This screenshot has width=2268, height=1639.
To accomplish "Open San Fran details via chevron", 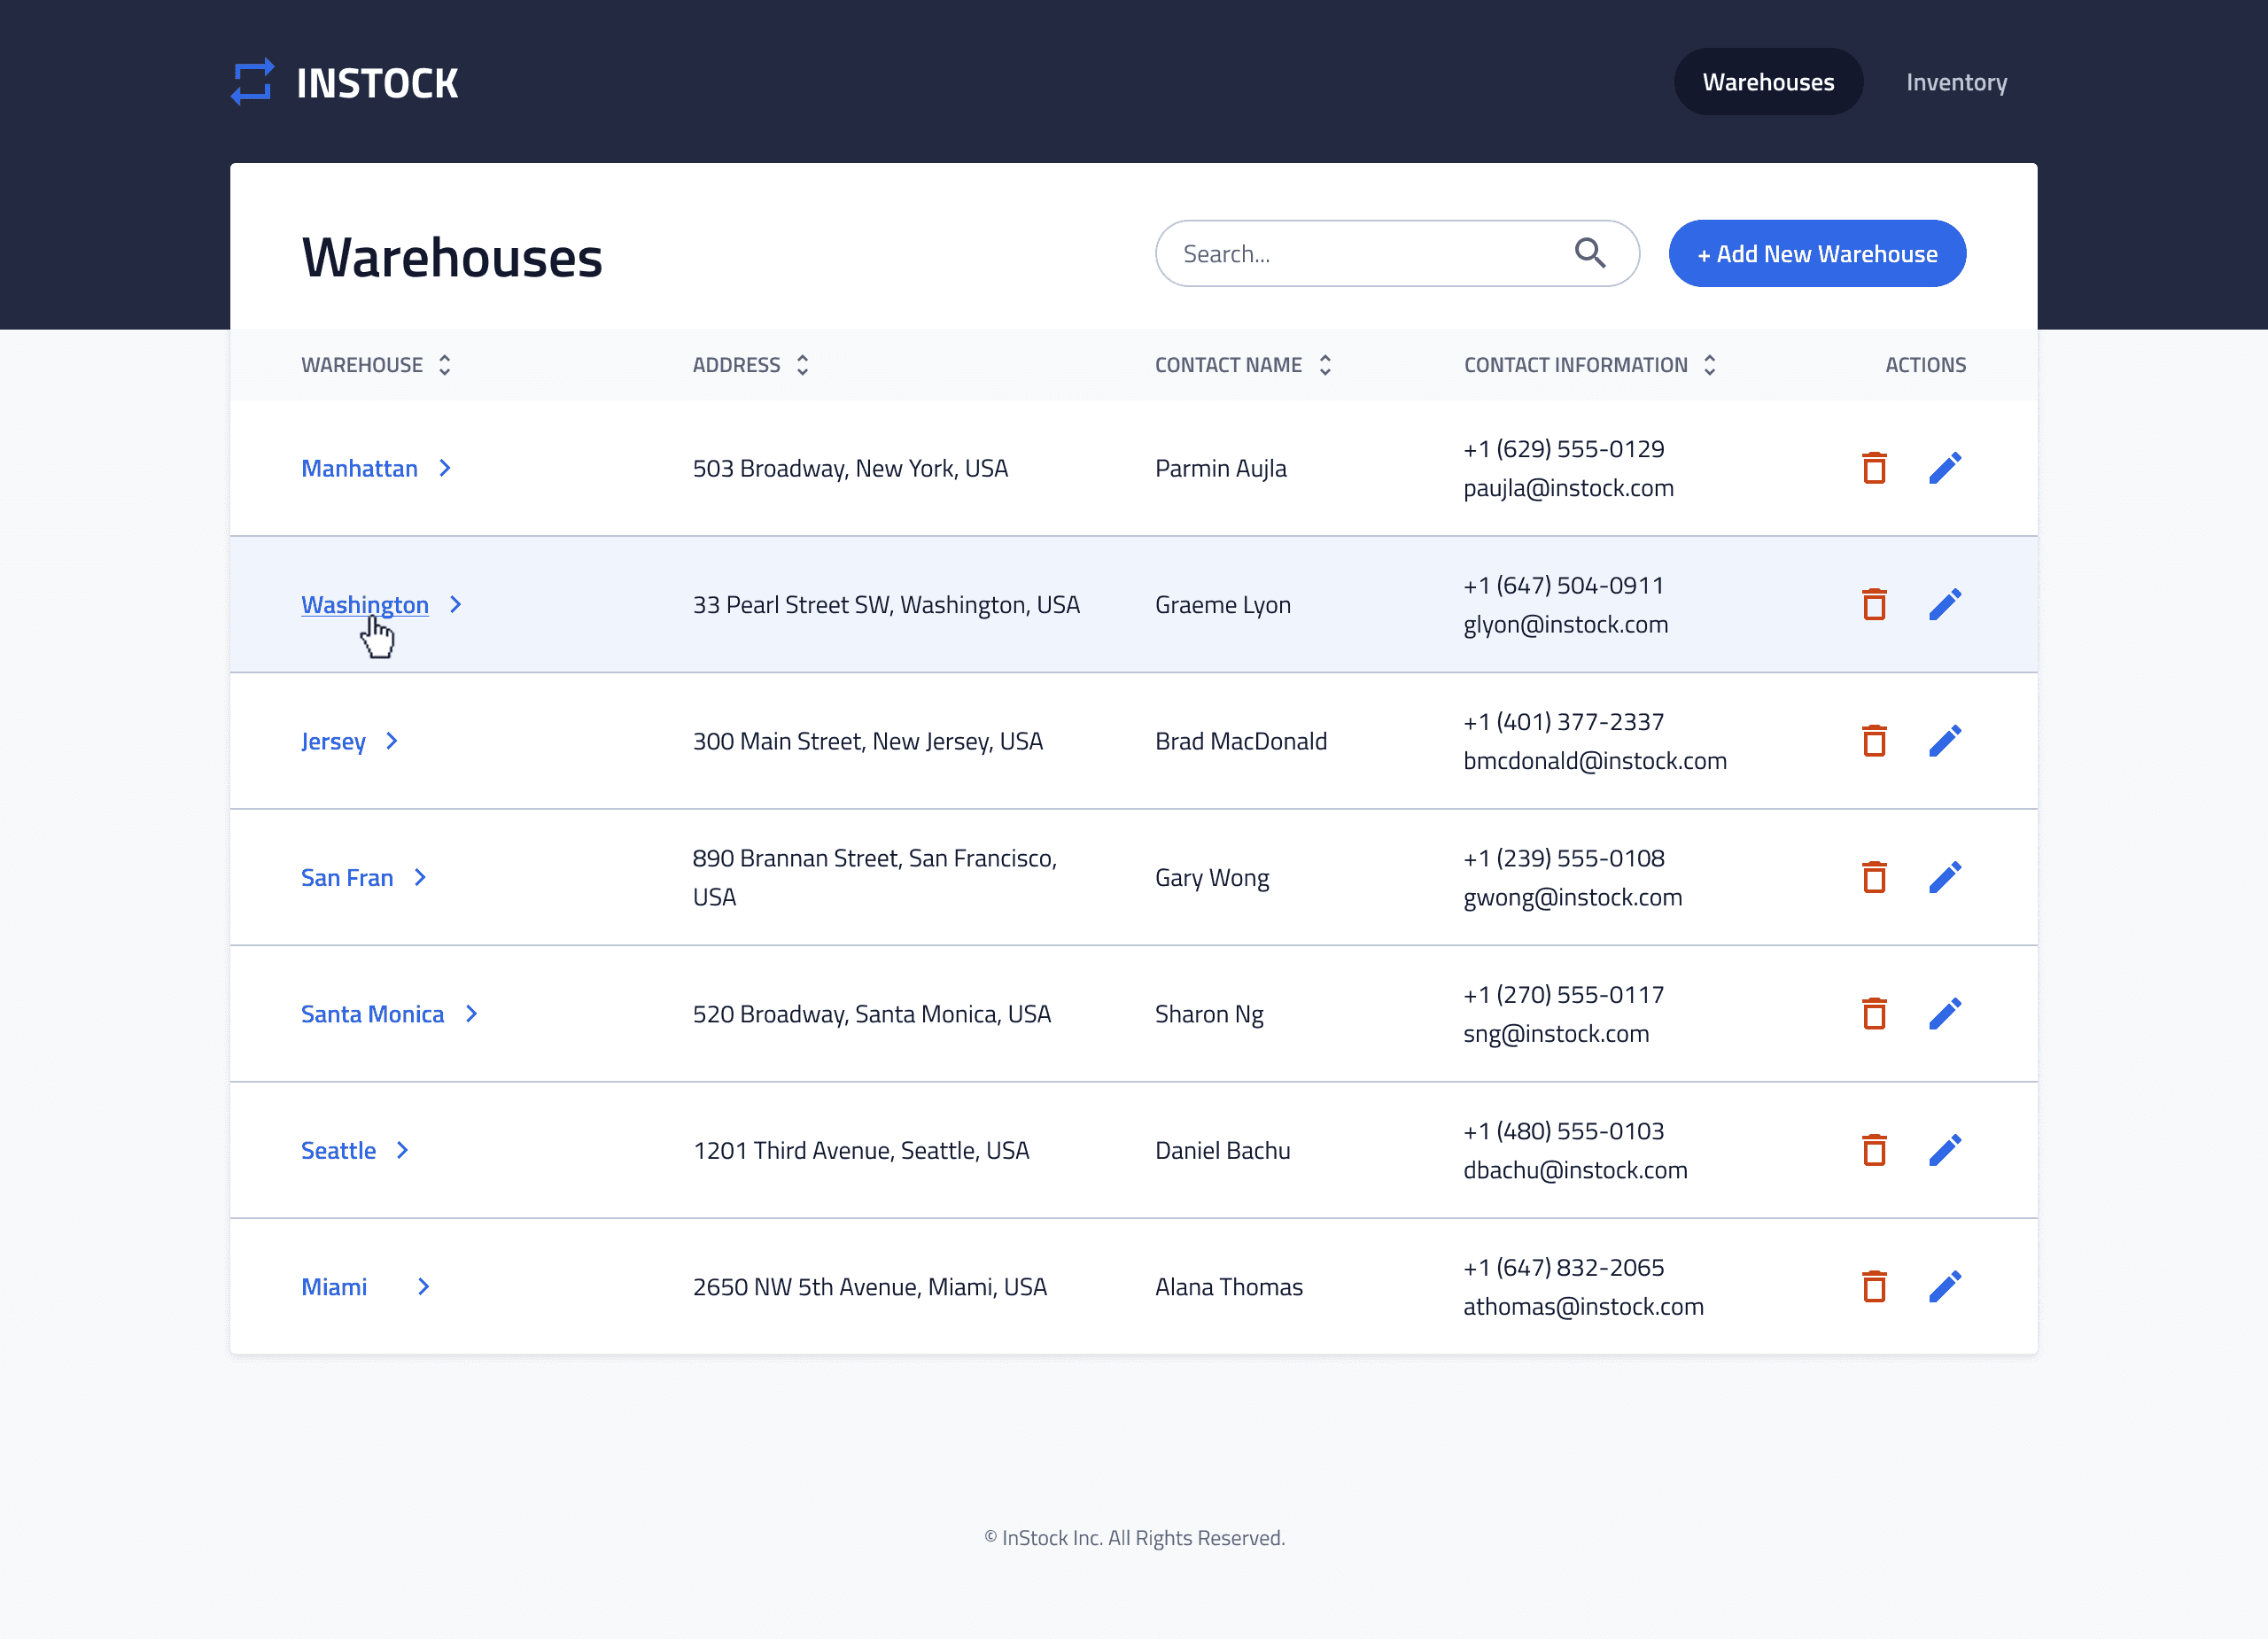I will (x=420, y=877).
